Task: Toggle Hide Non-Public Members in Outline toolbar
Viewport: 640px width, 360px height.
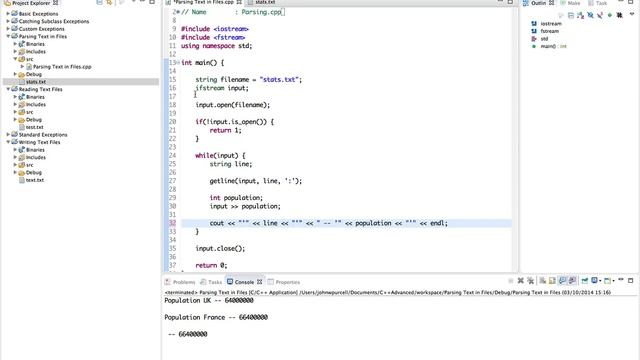Action: click(610, 15)
